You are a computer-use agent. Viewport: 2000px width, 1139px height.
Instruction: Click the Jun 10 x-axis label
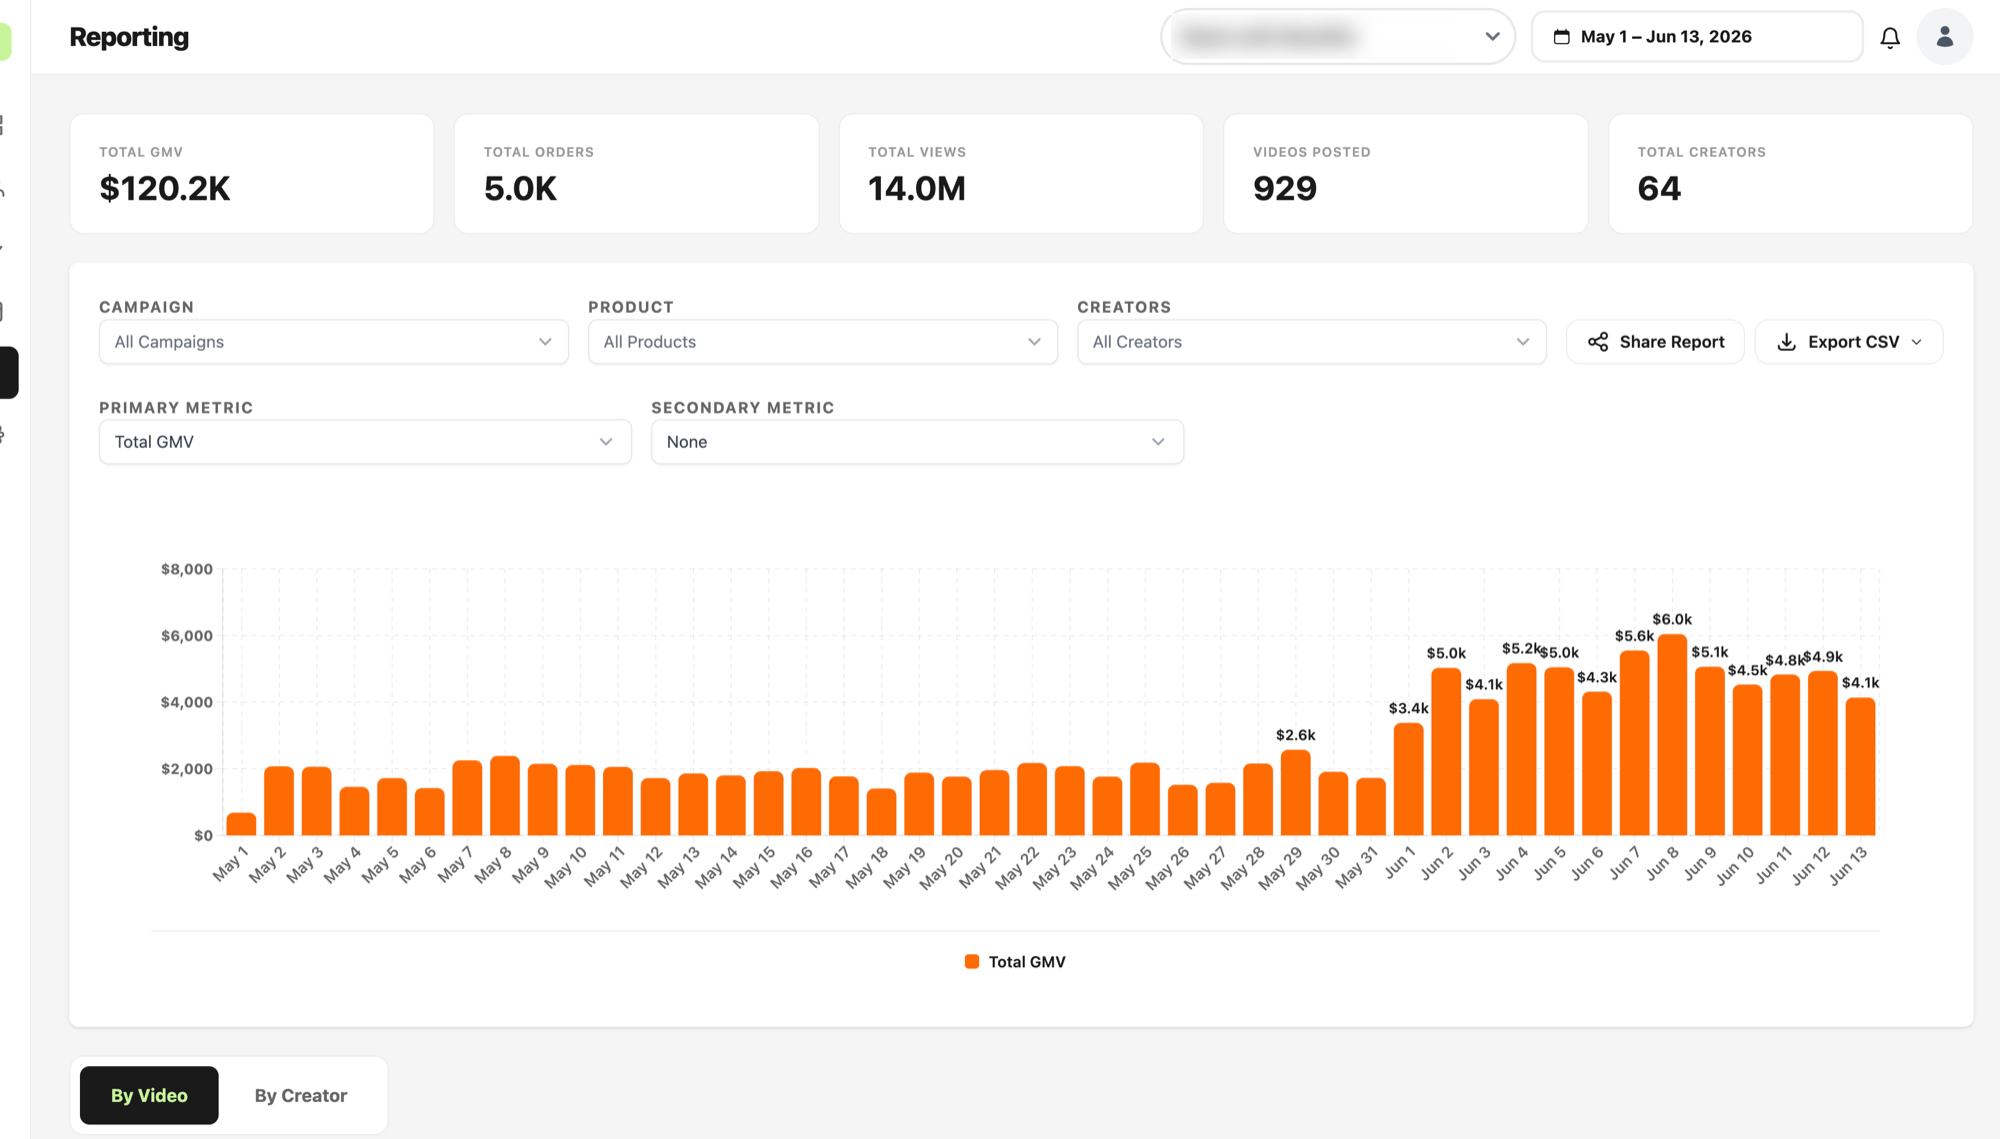tap(1735, 866)
